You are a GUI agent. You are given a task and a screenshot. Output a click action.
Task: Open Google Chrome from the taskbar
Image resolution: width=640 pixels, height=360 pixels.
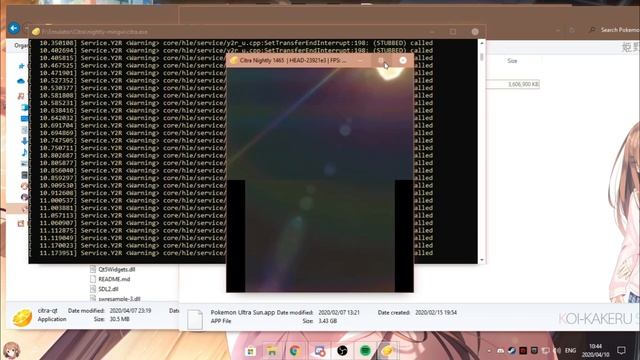point(295,351)
